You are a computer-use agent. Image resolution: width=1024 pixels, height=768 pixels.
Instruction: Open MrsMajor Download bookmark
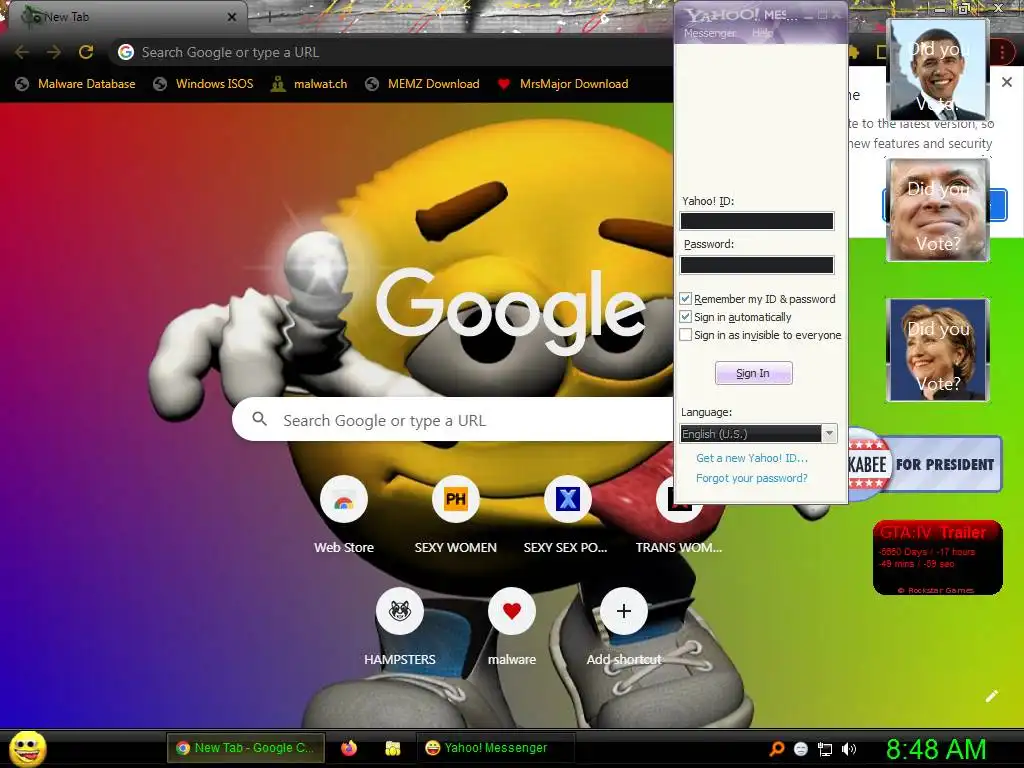(x=563, y=84)
